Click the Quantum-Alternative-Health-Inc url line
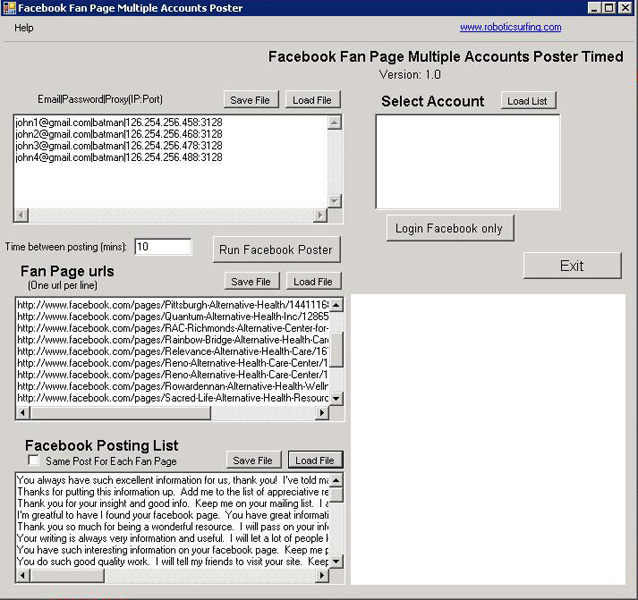This screenshot has width=638, height=600. pyautogui.click(x=173, y=316)
